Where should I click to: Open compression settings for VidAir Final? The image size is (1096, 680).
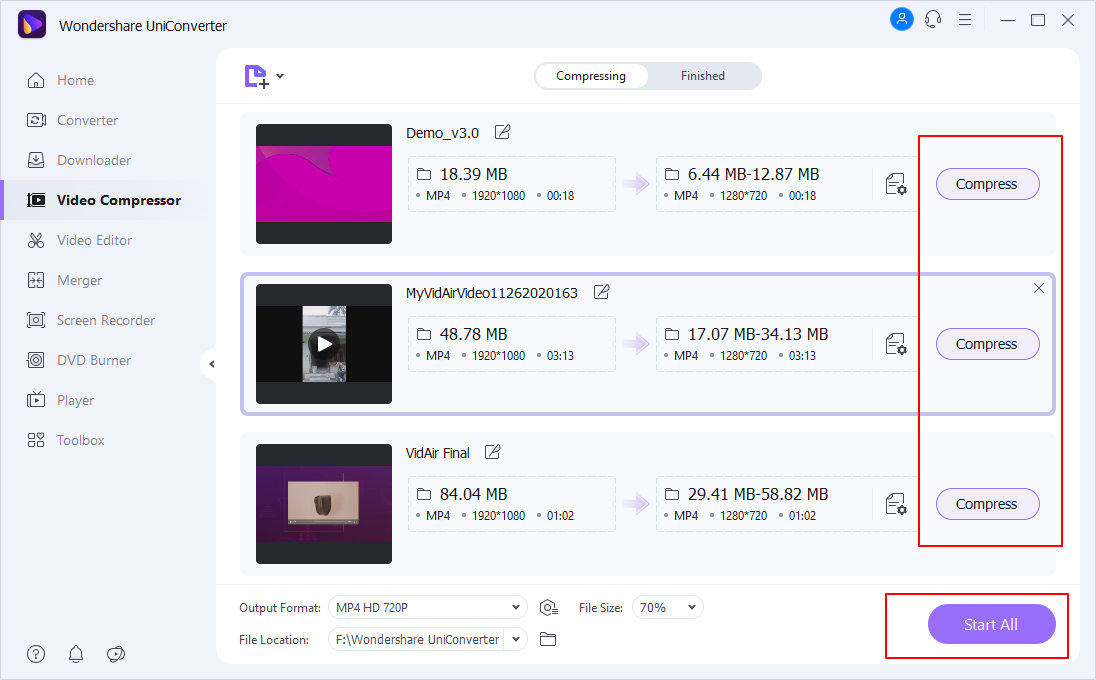(x=896, y=505)
